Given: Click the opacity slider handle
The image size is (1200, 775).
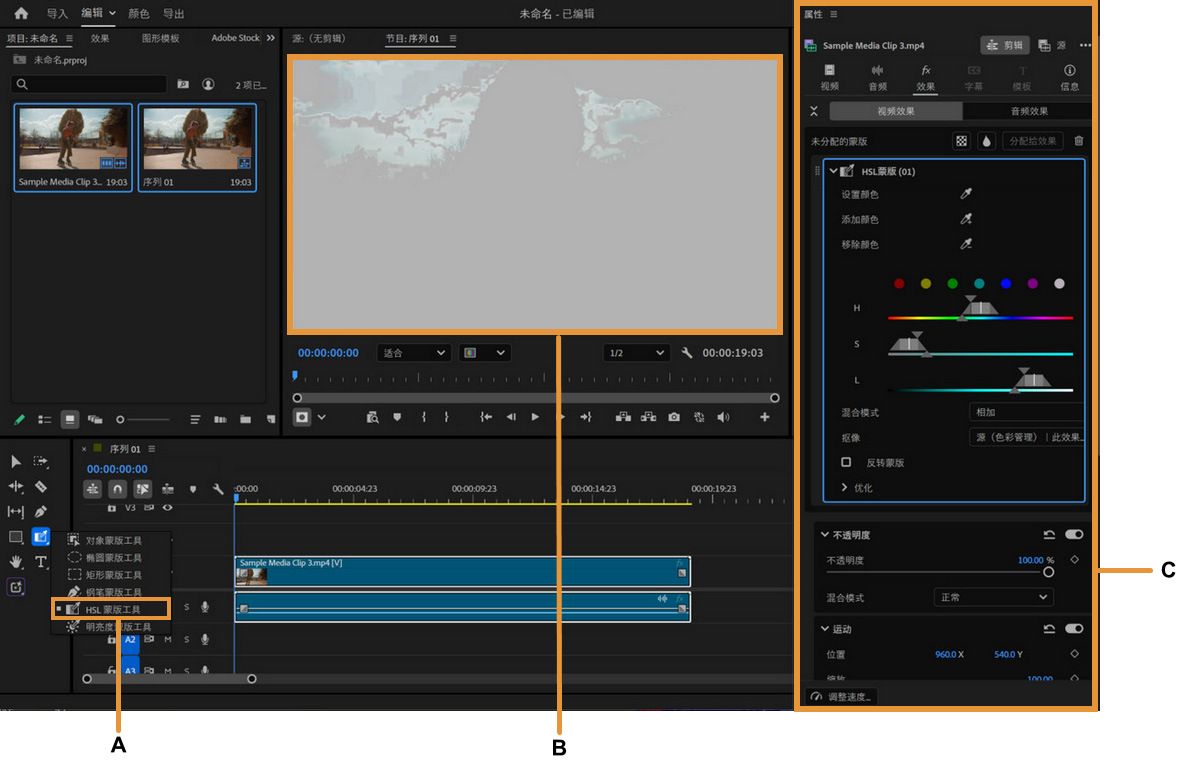Looking at the screenshot, I should (x=1048, y=572).
